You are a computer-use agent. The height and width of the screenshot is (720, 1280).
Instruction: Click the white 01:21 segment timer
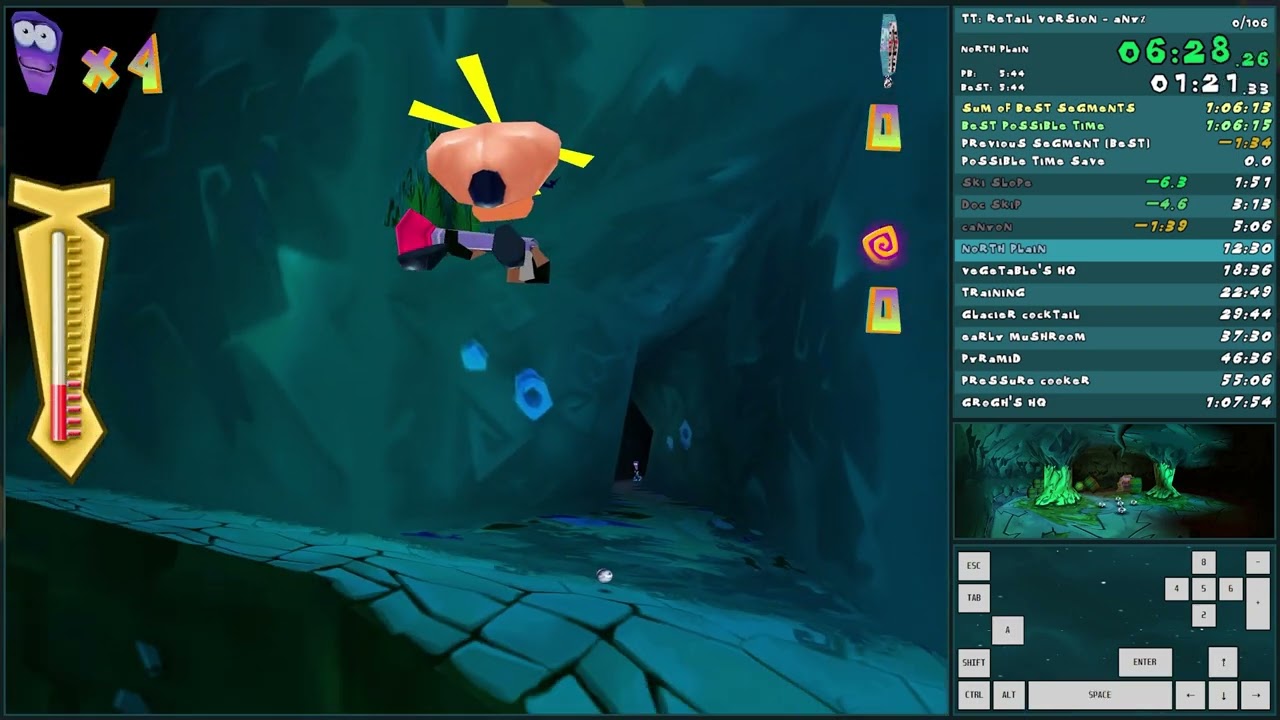pyautogui.click(x=1210, y=84)
